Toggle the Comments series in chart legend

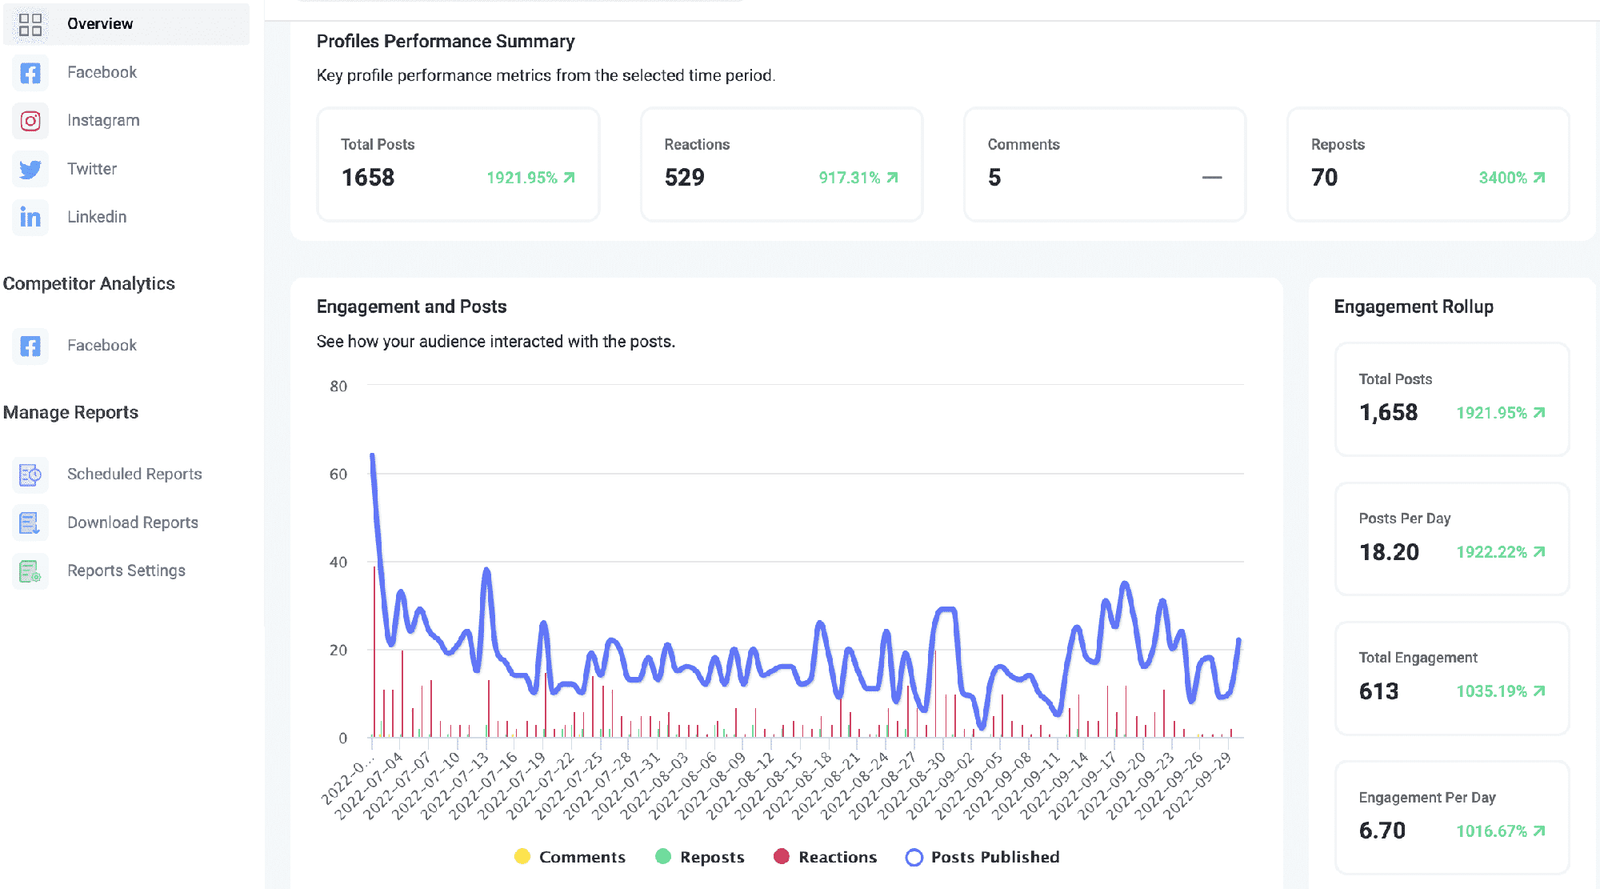(x=522, y=857)
